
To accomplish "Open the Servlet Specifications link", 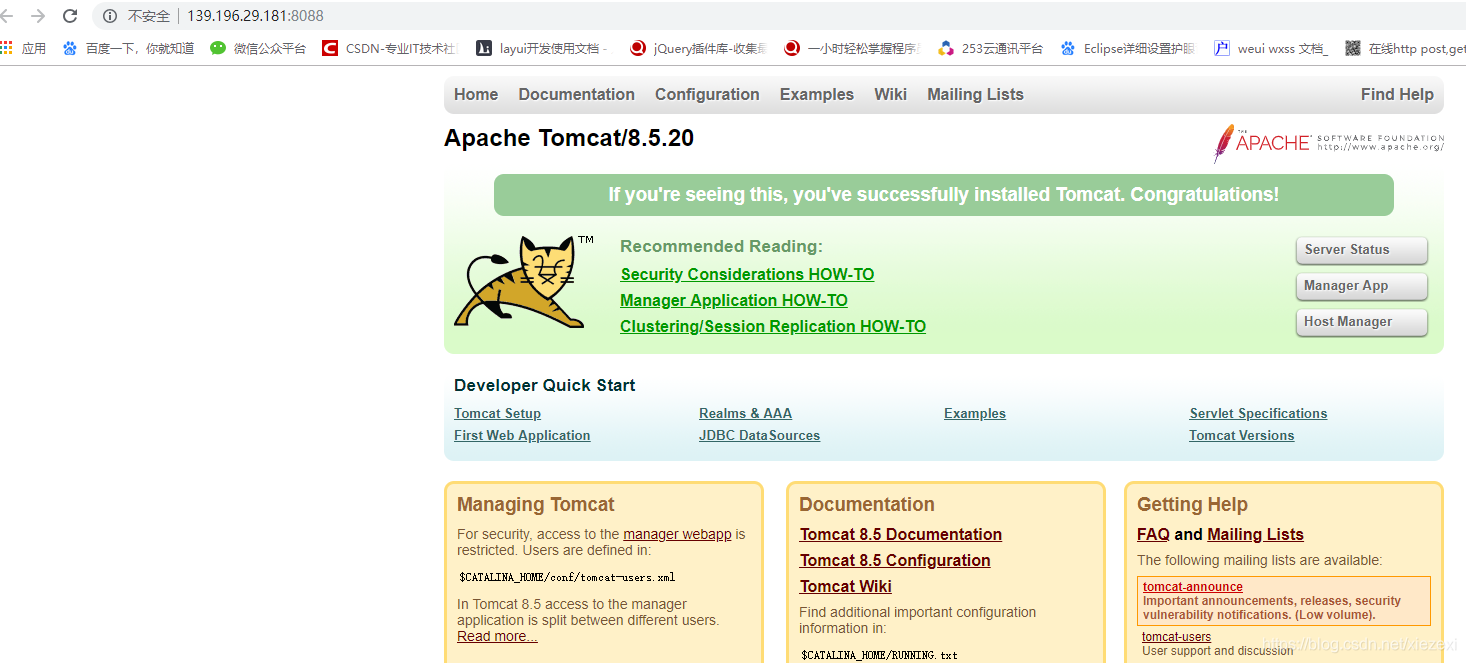I will tap(1258, 413).
